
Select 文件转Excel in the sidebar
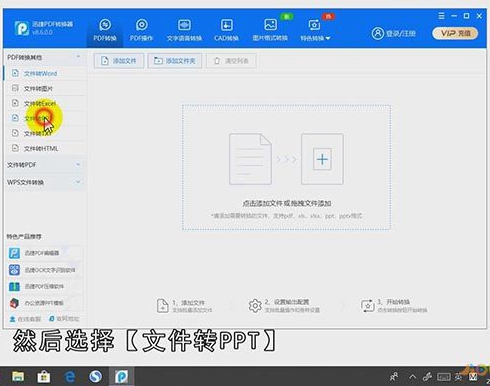(44, 103)
